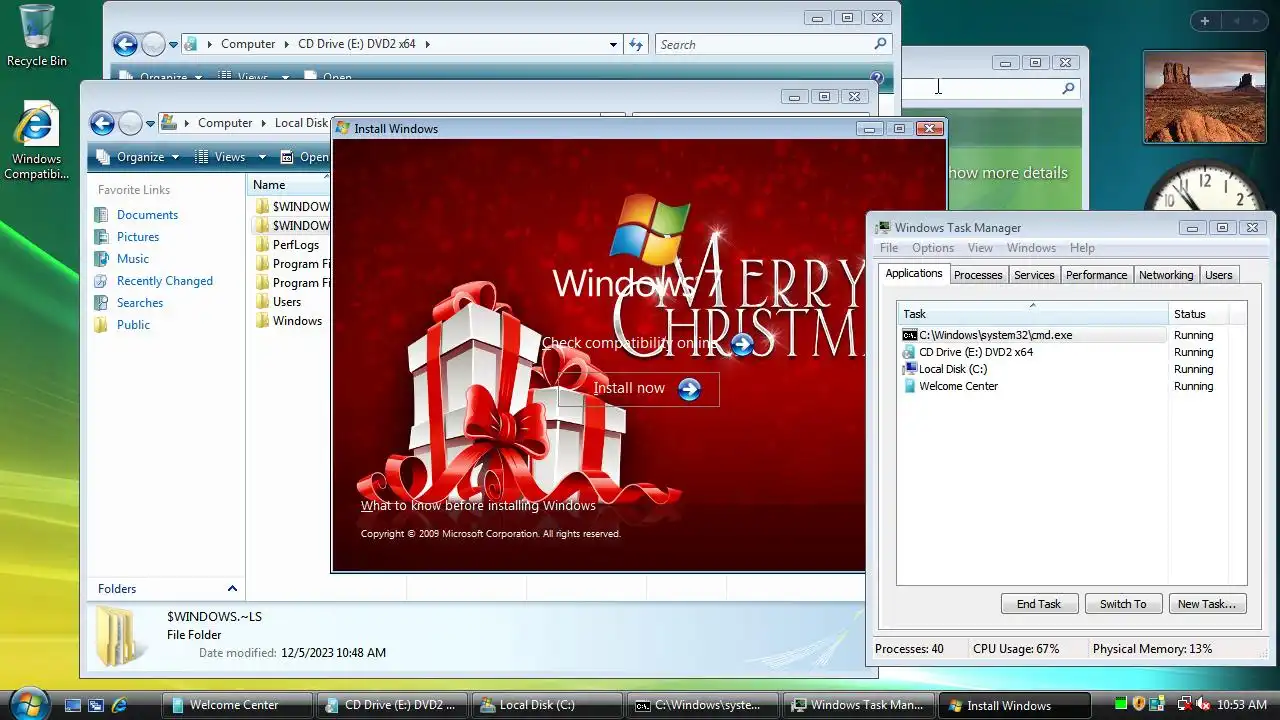Select the Windows folder icon in Local Disk
The image size is (1280, 720).
click(x=262, y=321)
